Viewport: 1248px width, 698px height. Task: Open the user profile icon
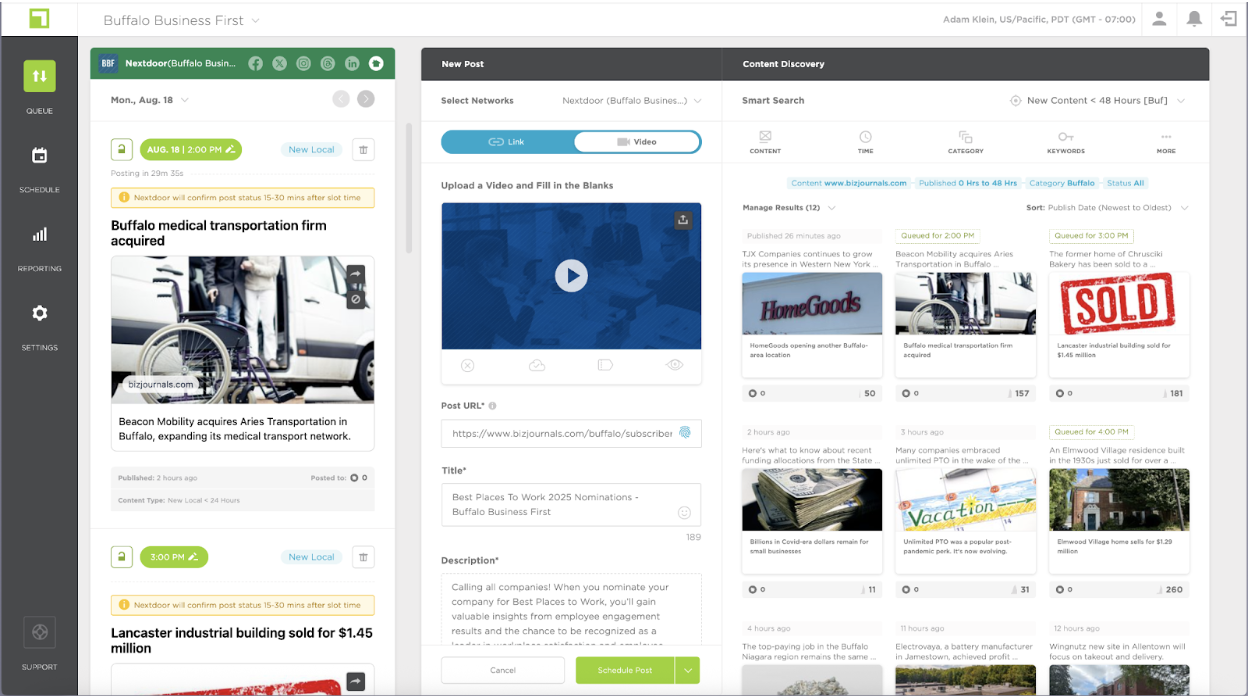pos(1159,19)
